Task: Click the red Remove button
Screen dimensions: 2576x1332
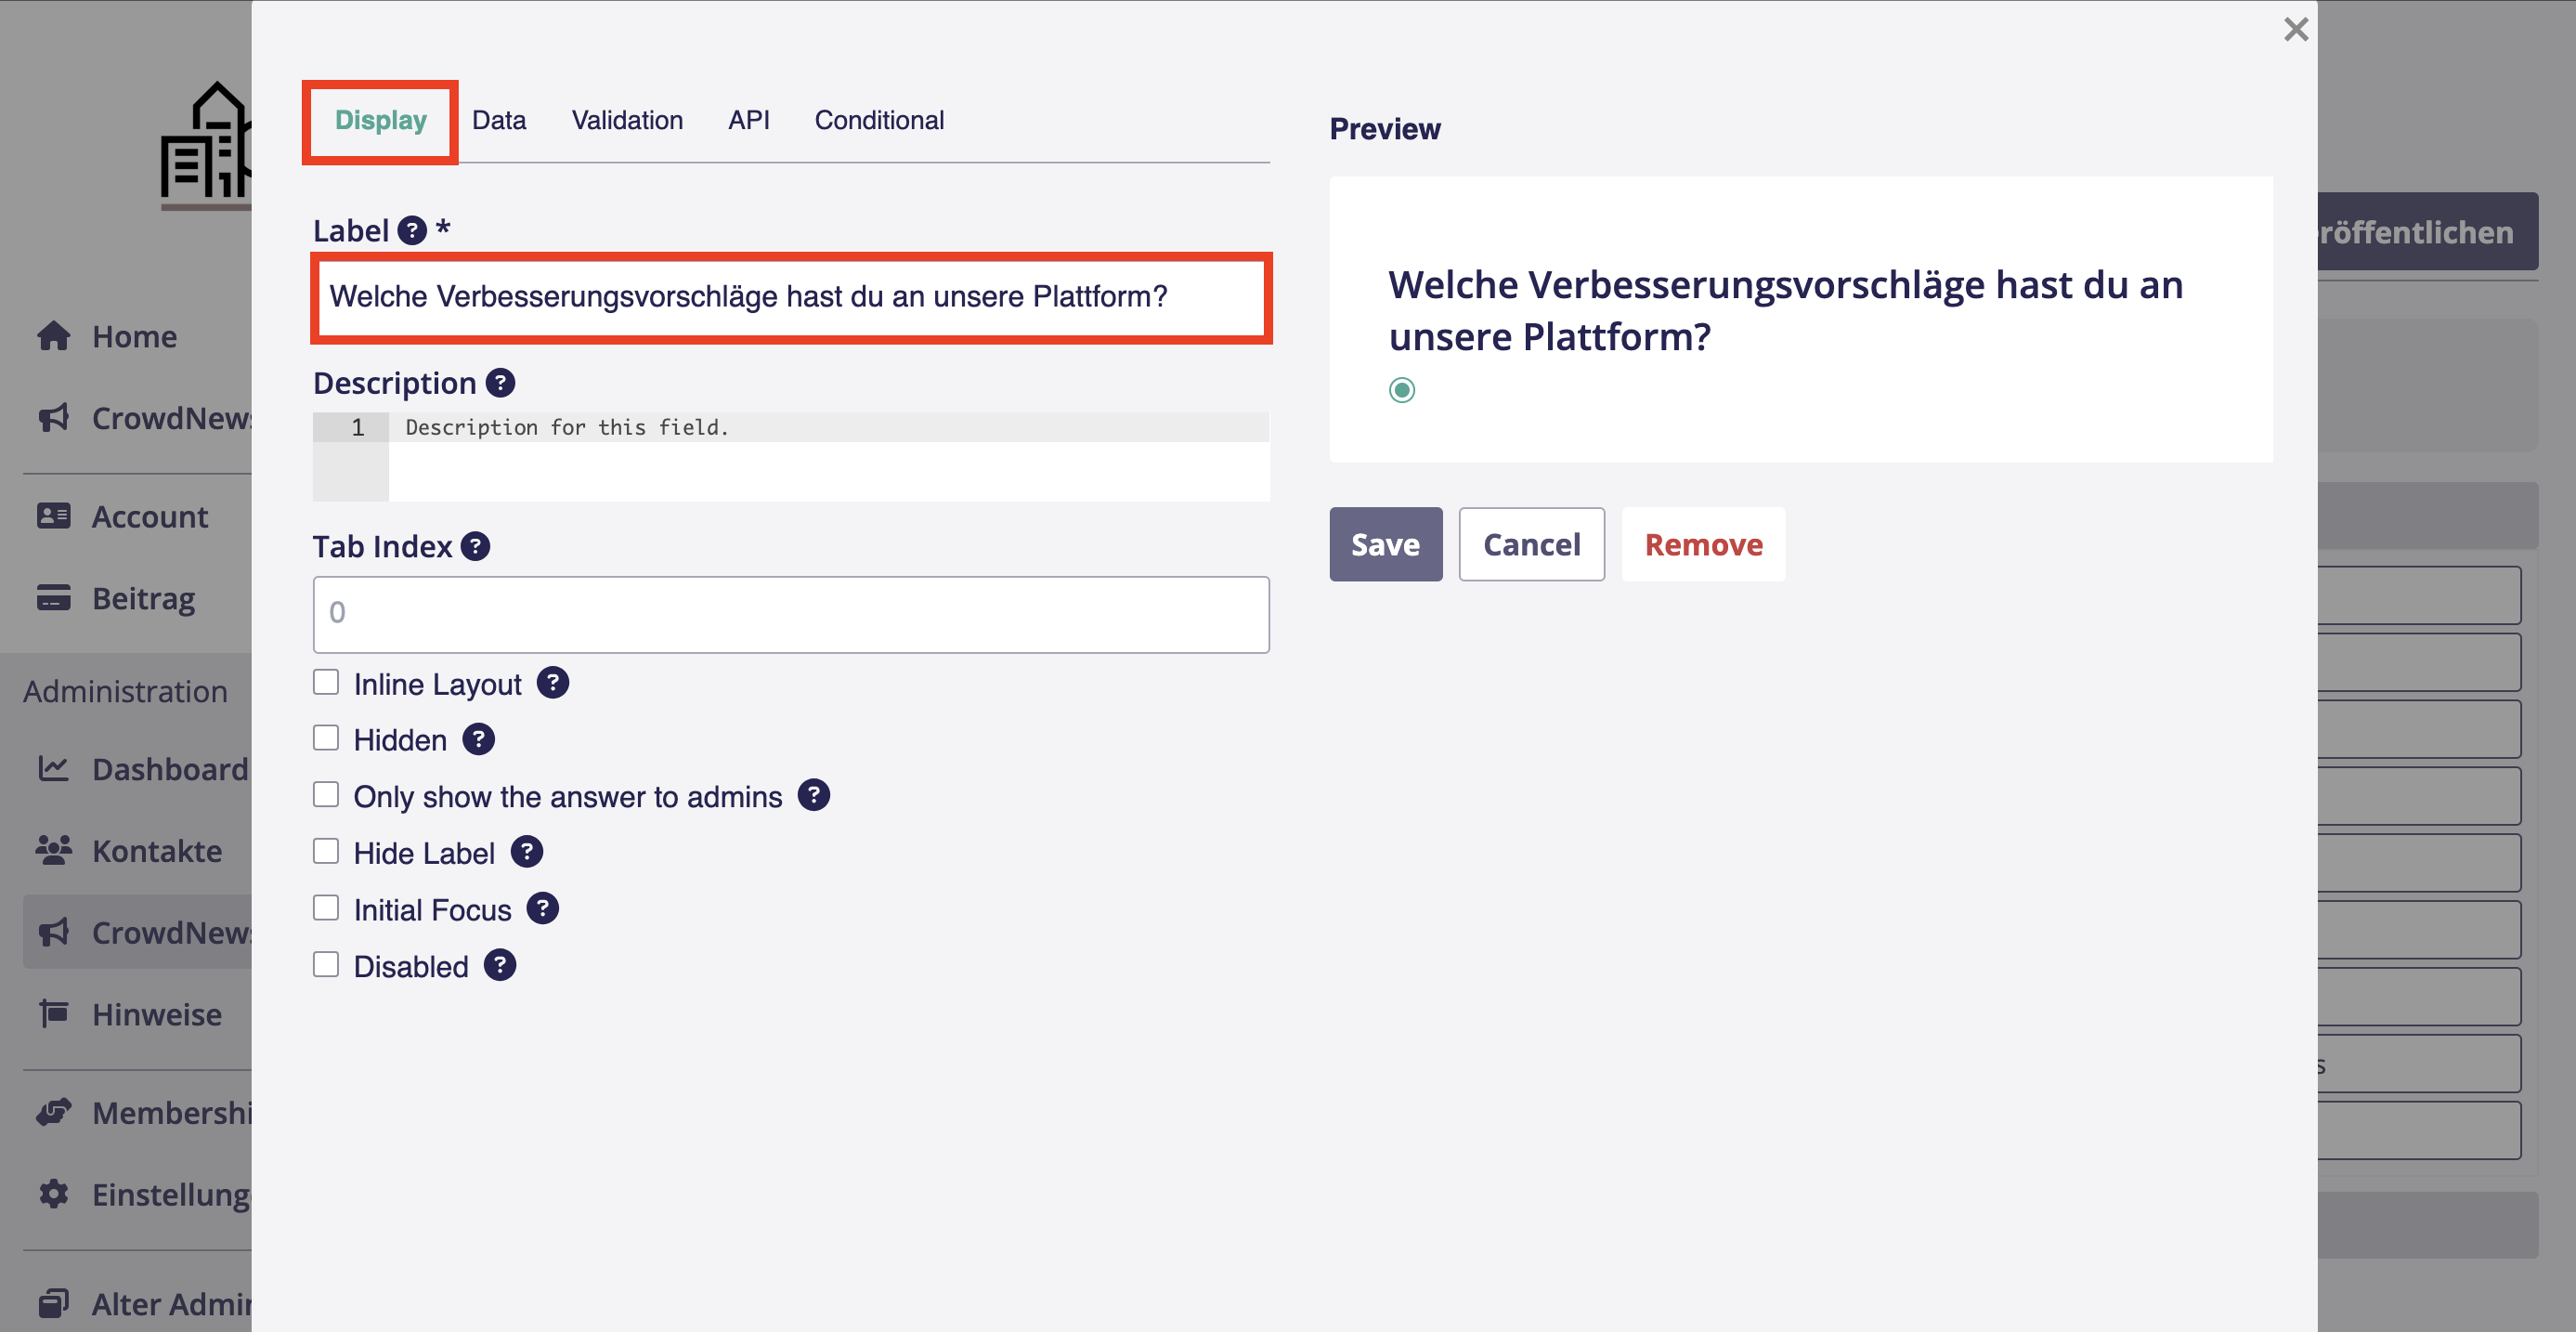Action: click(1703, 544)
